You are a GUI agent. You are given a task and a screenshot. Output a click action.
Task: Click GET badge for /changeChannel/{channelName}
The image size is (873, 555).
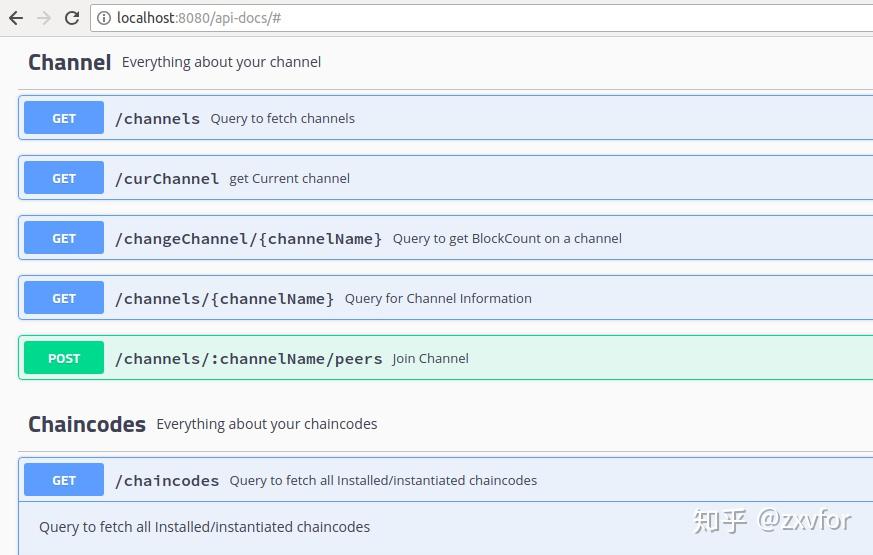coord(64,238)
